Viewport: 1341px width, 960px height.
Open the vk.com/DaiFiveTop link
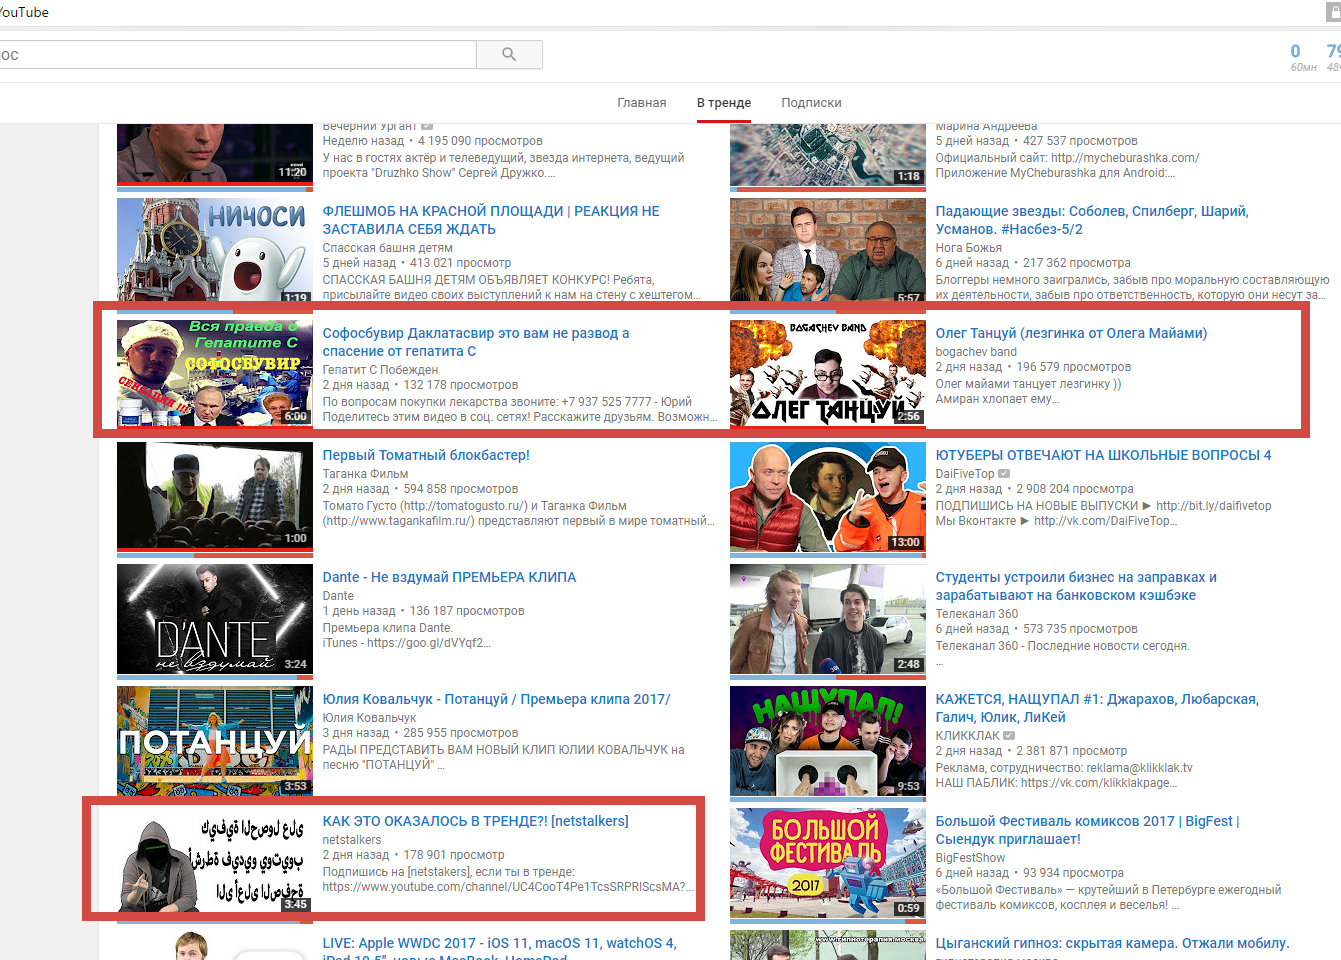tap(1105, 521)
